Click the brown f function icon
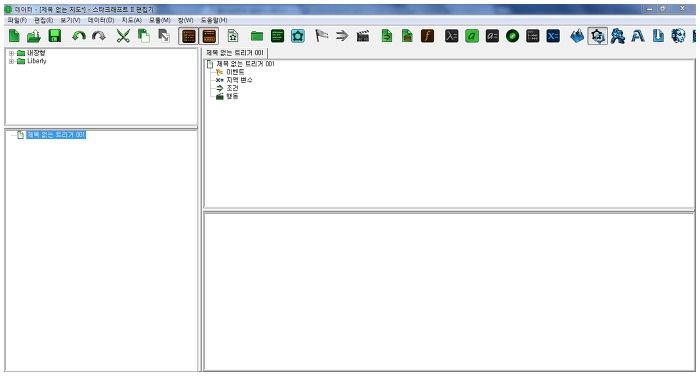Image resolution: width=700 pixels, height=376 pixels. (x=428, y=36)
